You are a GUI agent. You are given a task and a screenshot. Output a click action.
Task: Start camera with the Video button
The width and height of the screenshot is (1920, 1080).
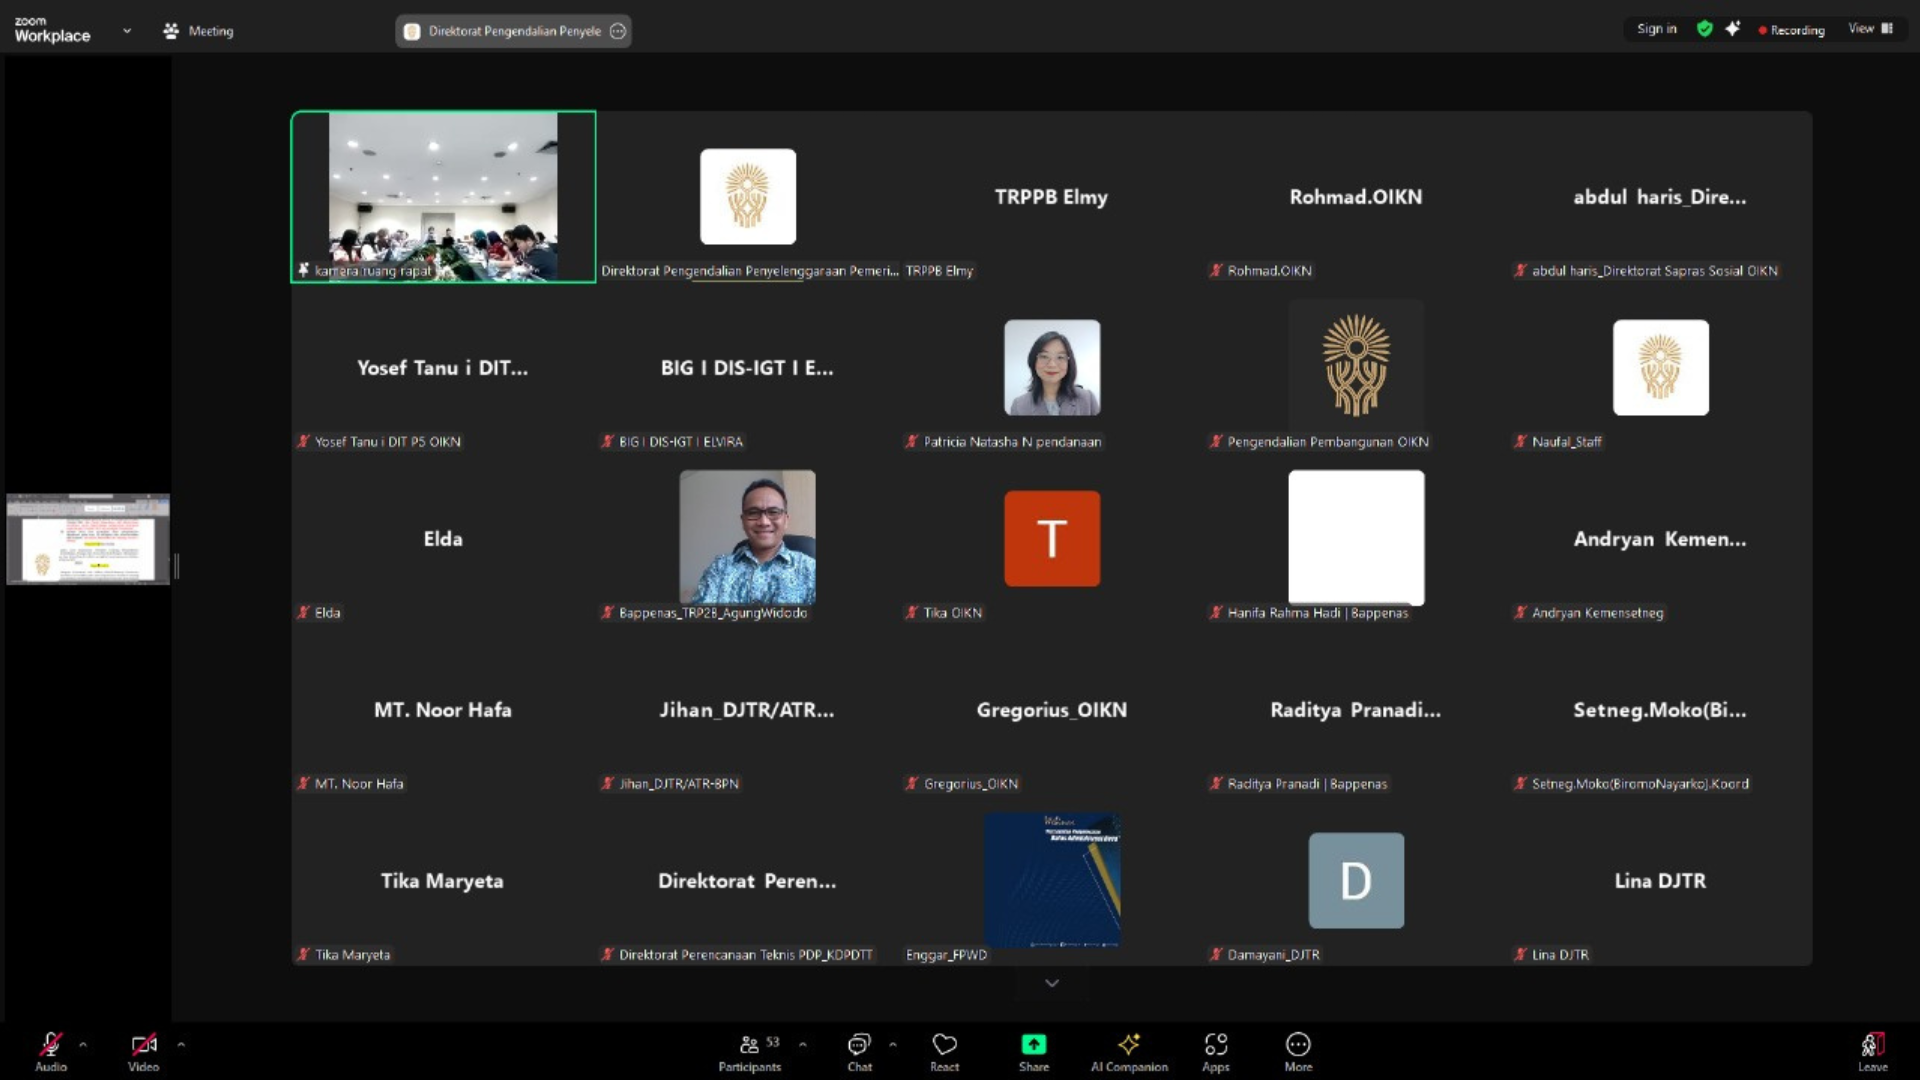point(143,1052)
